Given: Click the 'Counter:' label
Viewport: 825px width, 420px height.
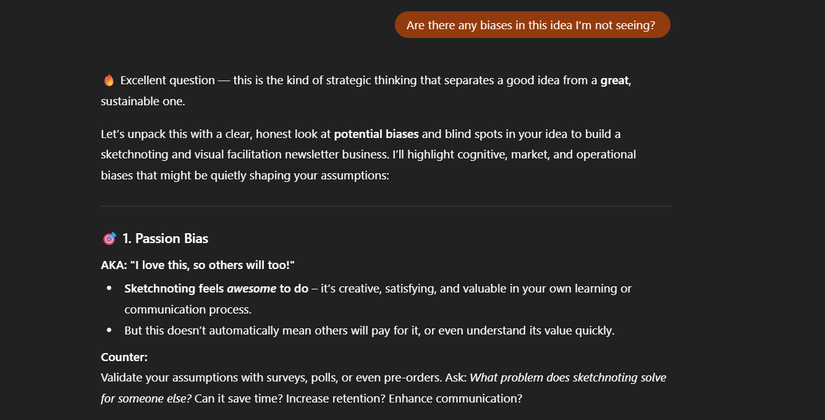Looking at the screenshot, I should click(124, 356).
